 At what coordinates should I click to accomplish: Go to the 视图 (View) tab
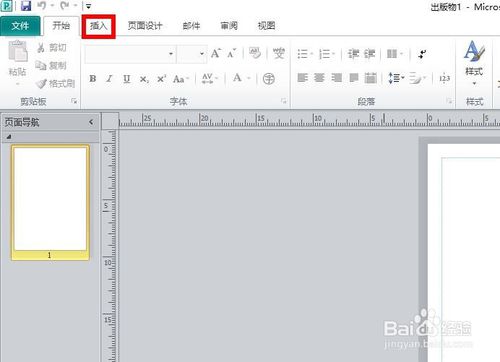(266, 26)
